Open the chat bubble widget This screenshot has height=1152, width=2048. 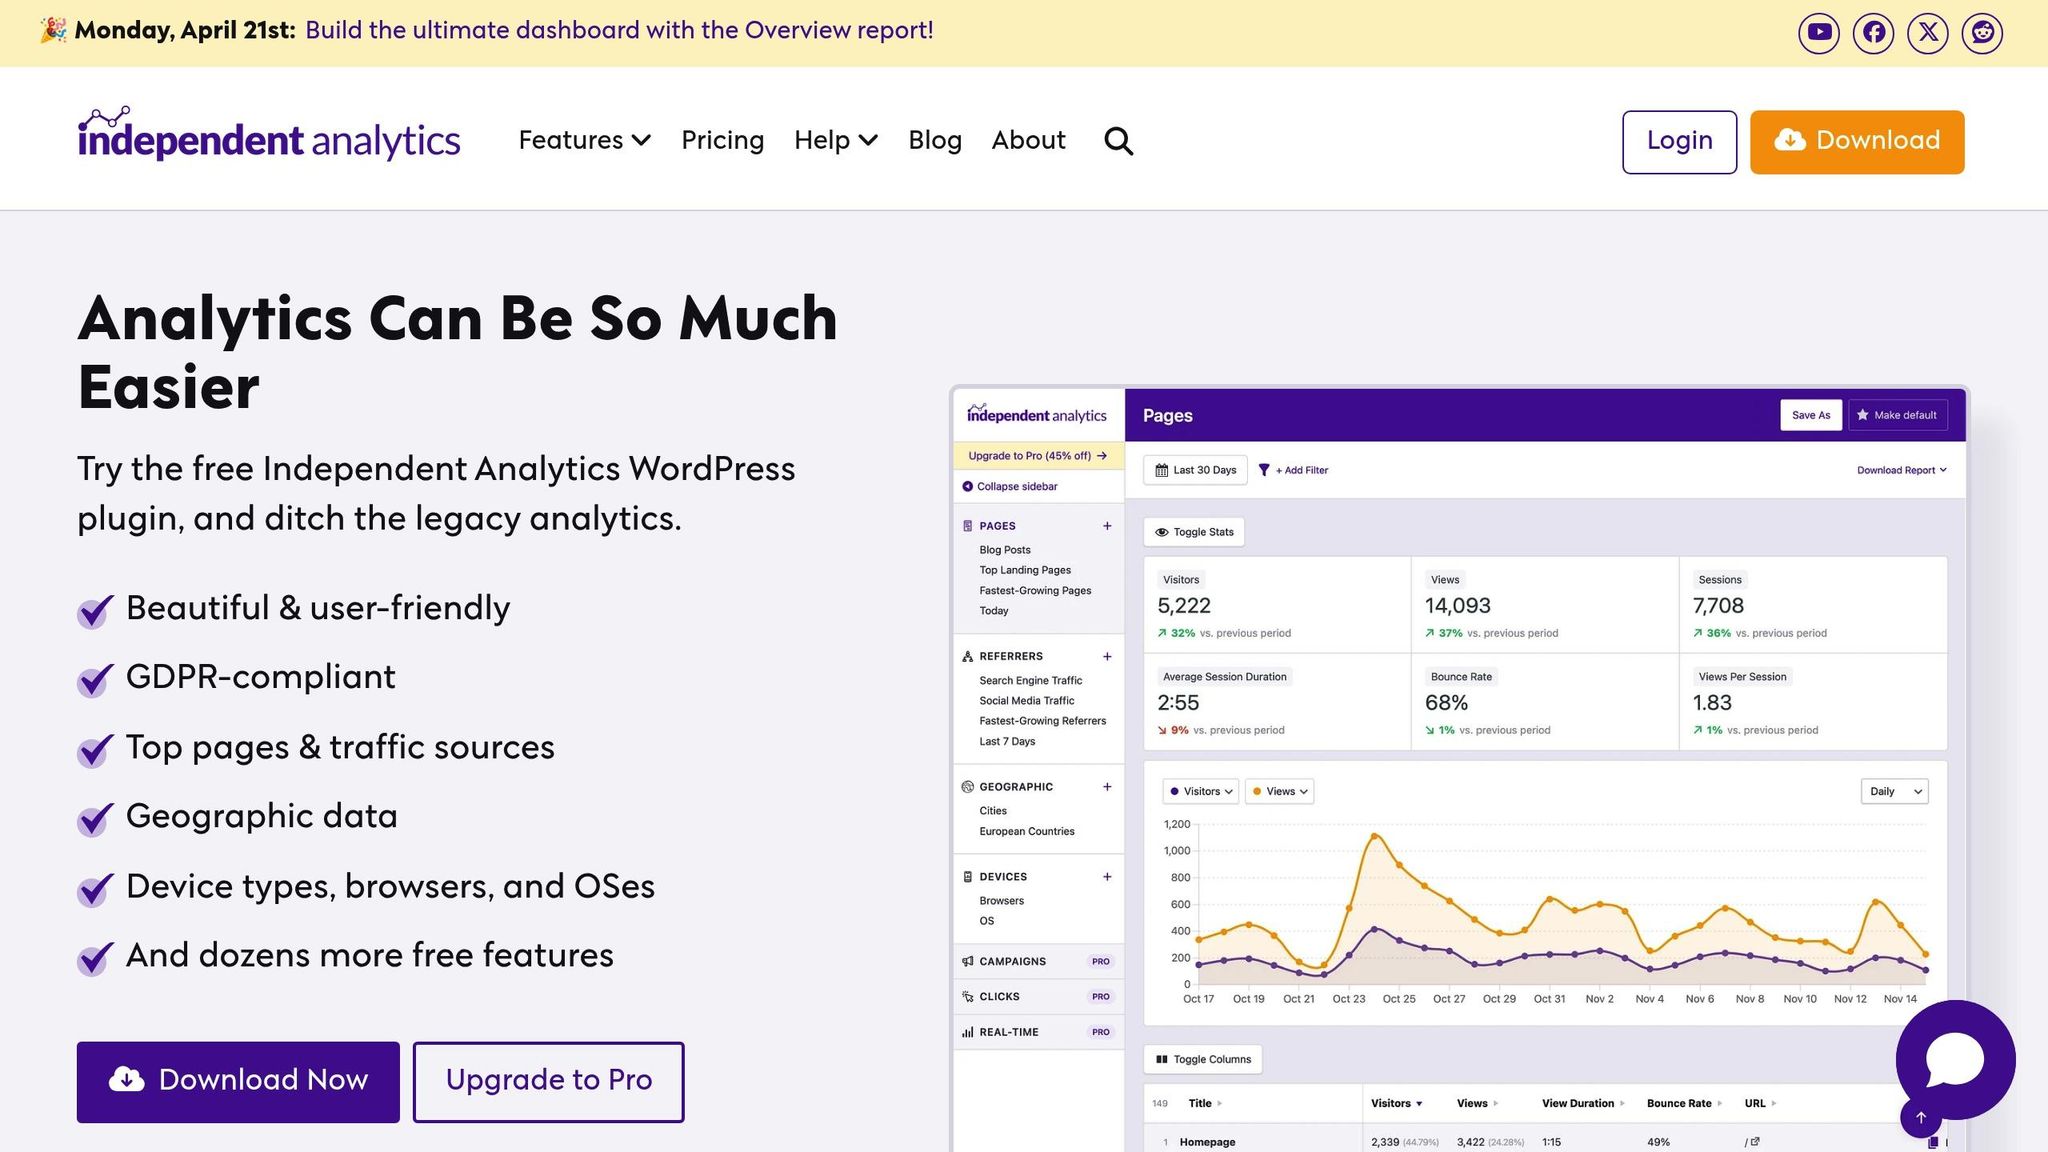[1954, 1062]
